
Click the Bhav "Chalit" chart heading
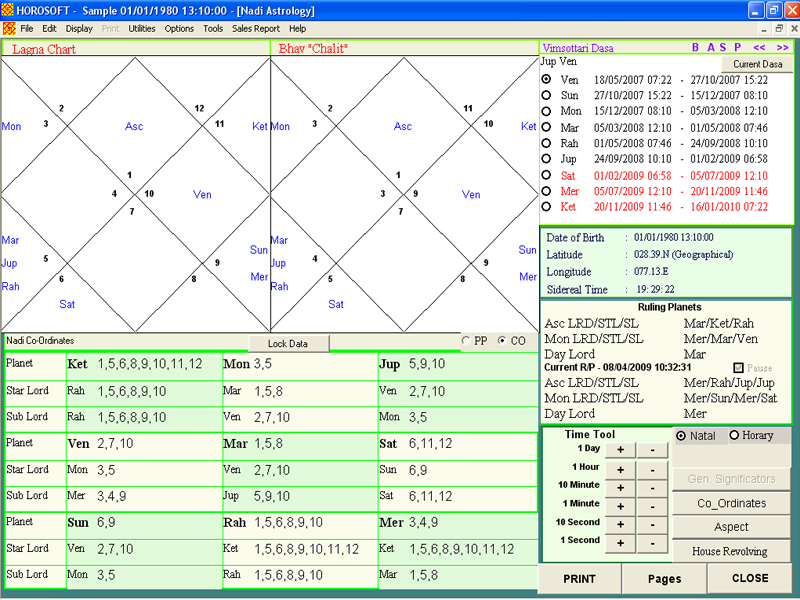click(313, 48)
